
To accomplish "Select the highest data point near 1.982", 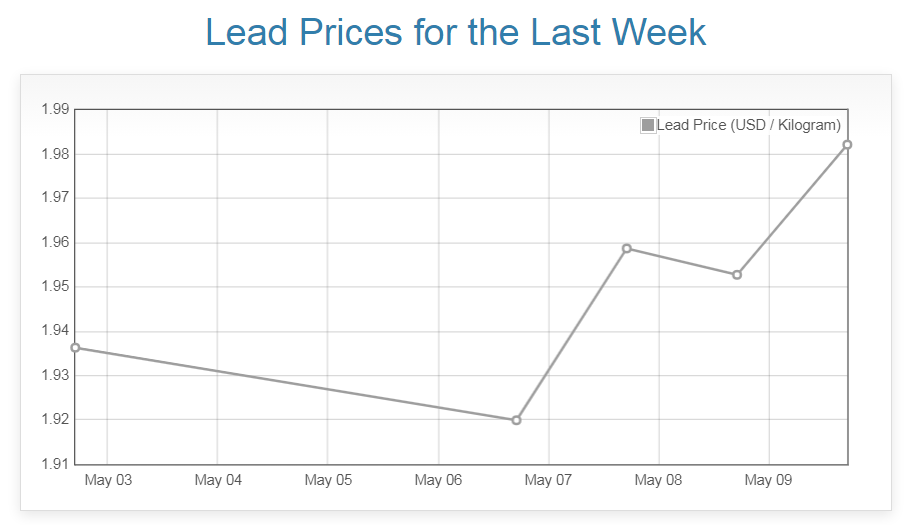I will coord(847,145).
